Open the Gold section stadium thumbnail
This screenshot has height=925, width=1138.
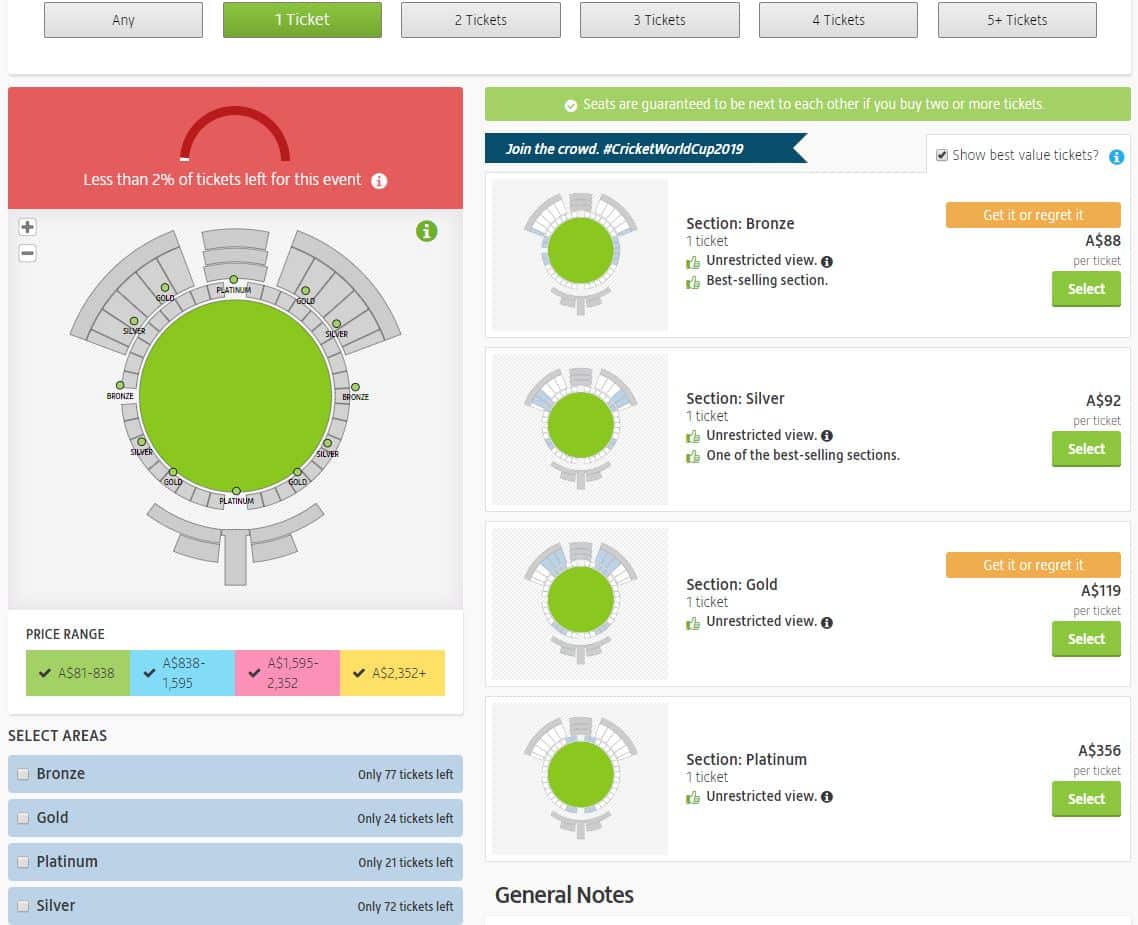click(x=580, y=605)
